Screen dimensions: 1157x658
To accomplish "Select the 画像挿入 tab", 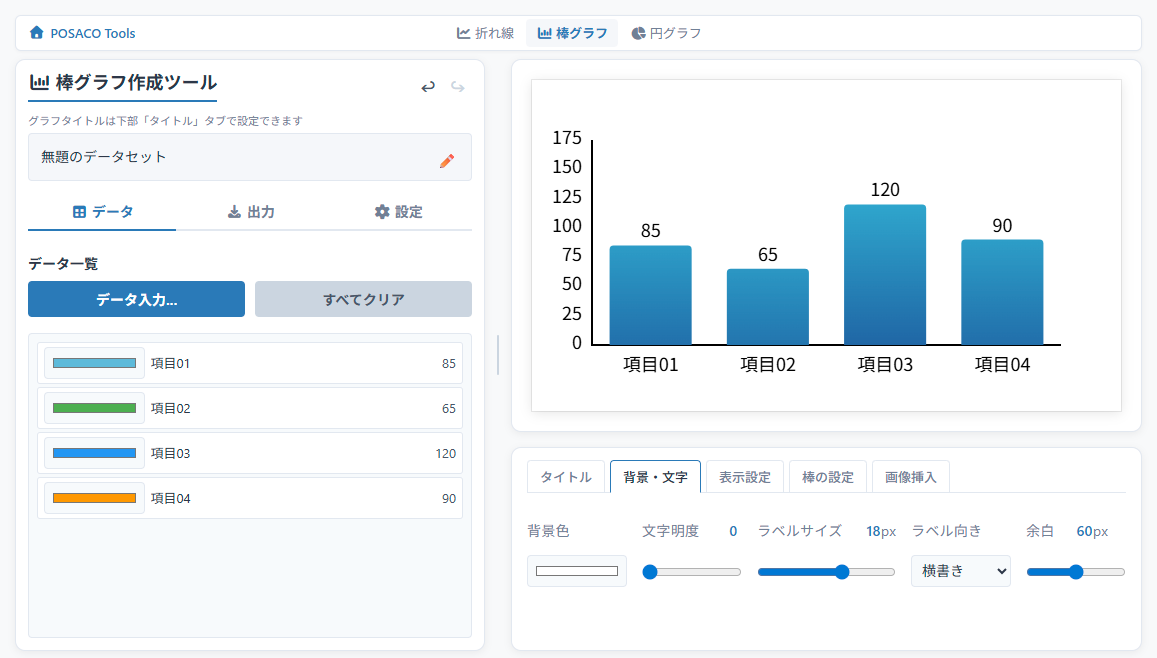I will coord(910,477).
